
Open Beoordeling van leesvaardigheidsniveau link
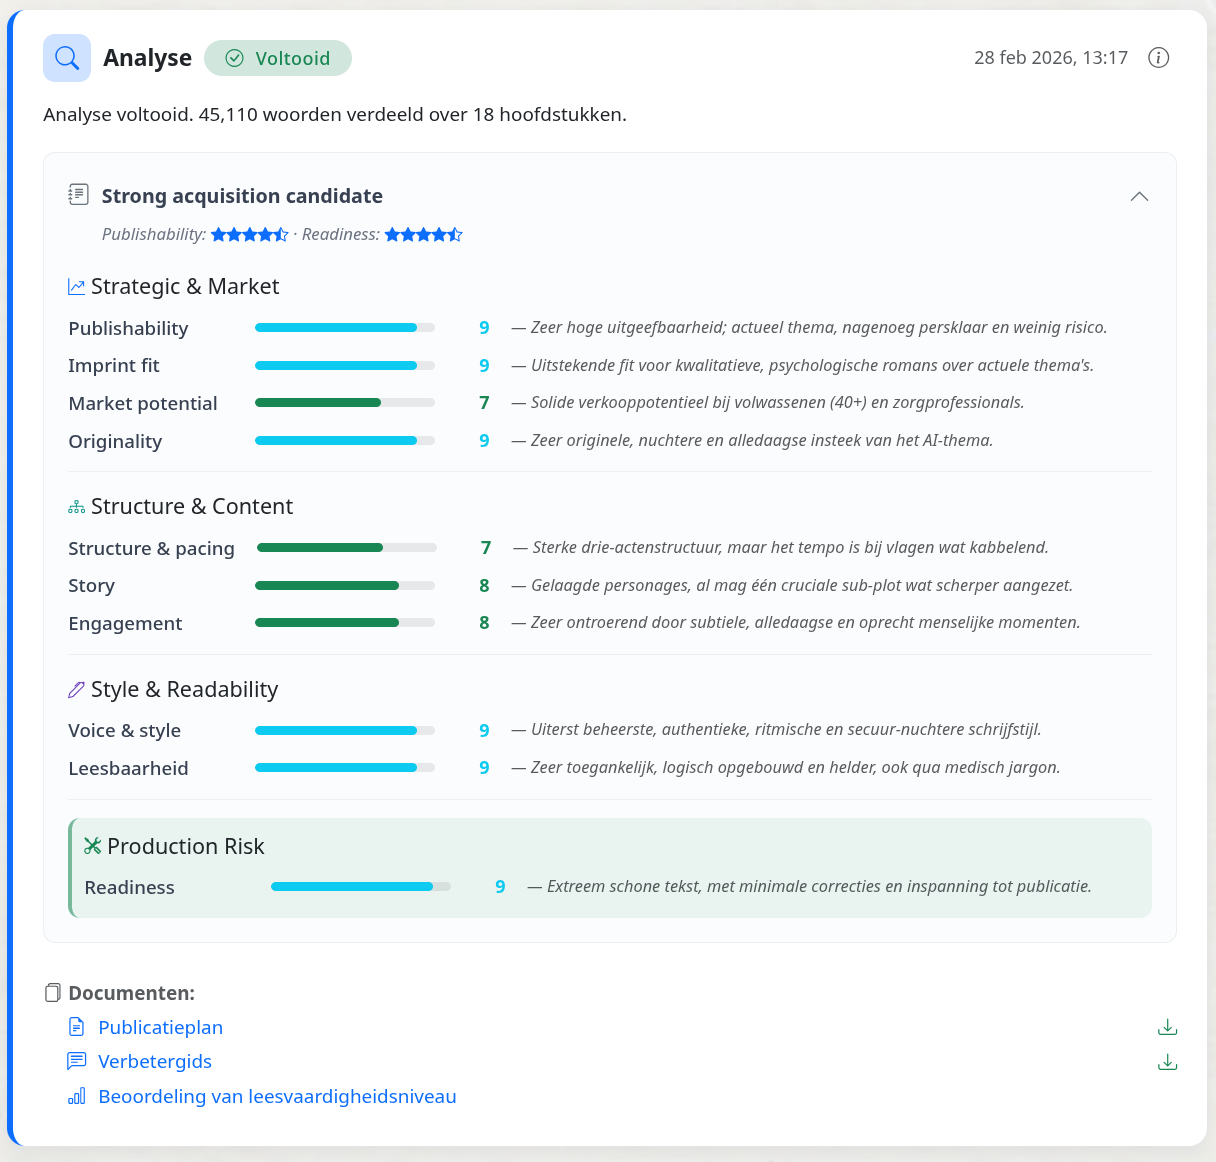[x=277, y=1096]
